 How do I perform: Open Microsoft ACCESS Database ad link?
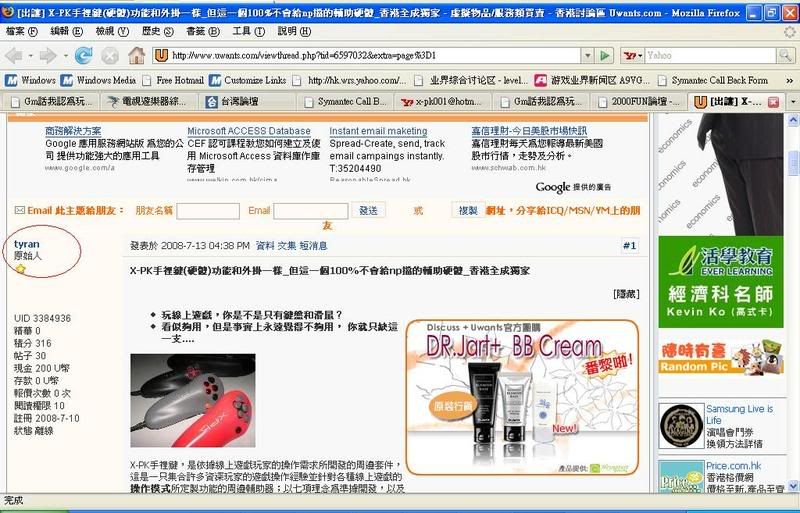pos(249,131)
